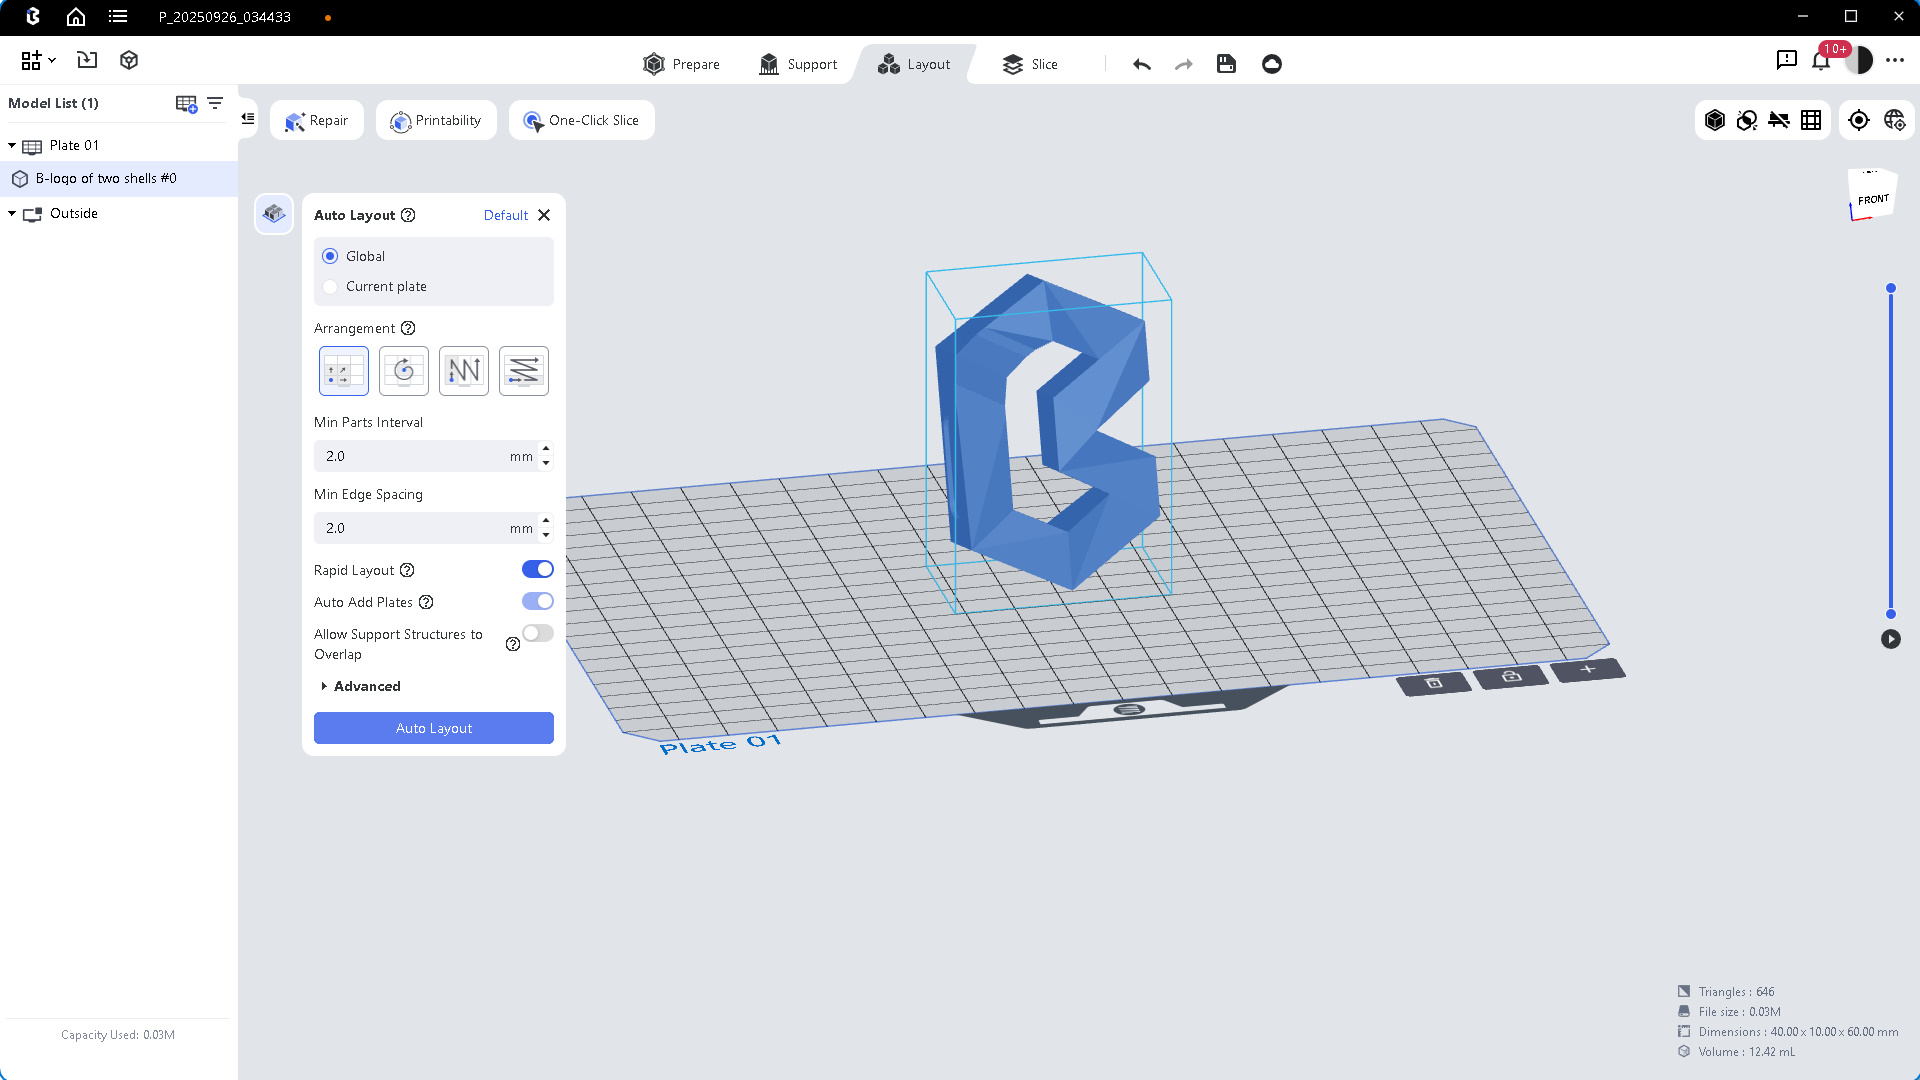Image resolution: width=1920 pixels, height=1080 pixels.
Task: Click the Auto Layout tool icon
Action: pos(274,214)
